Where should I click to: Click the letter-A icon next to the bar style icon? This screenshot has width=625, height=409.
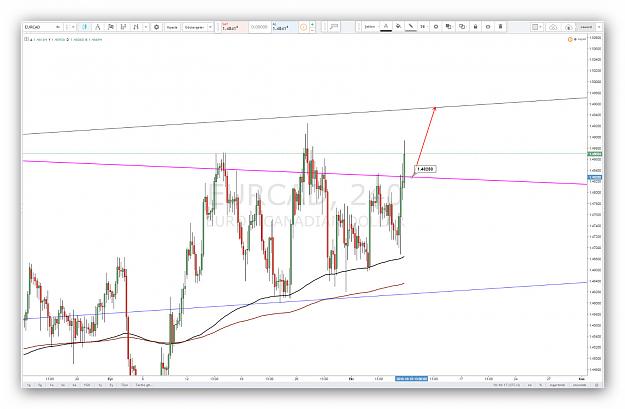[x=97, y=27]
